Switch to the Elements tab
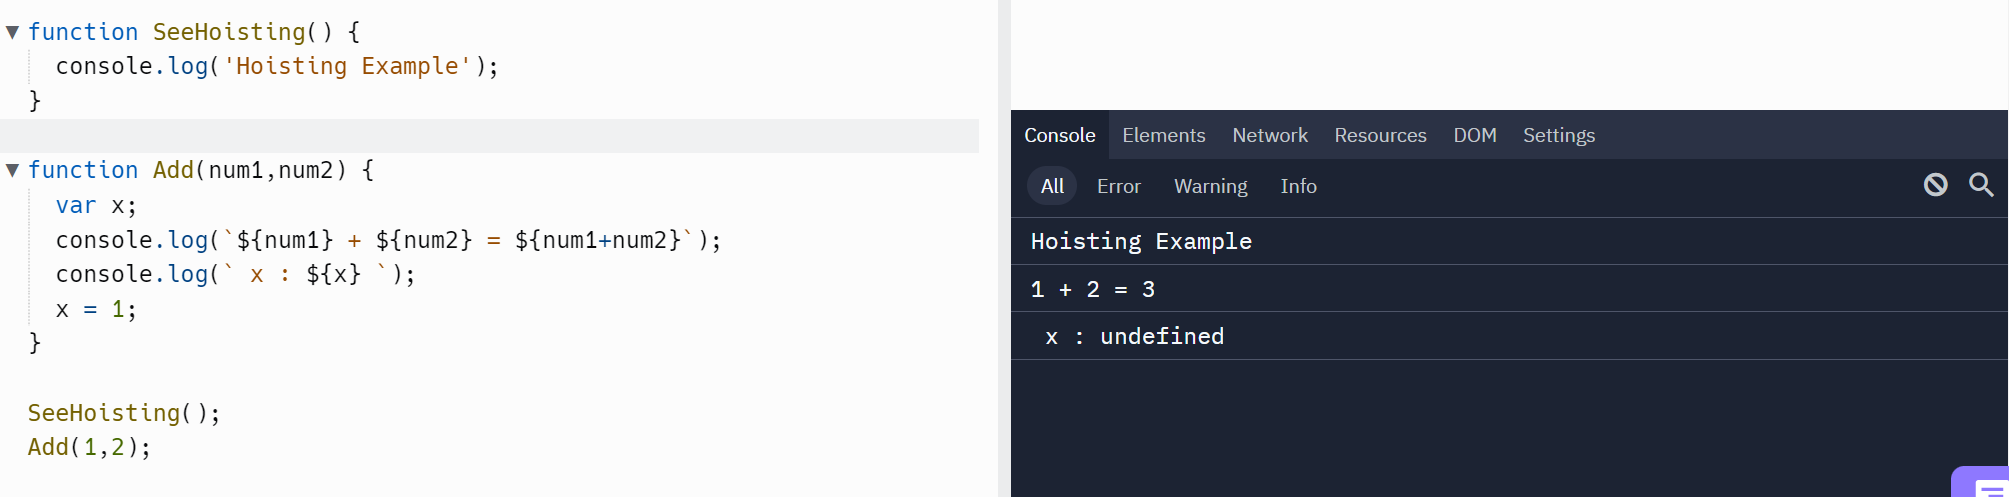The image size is (2009, 497). (1163, 135)
